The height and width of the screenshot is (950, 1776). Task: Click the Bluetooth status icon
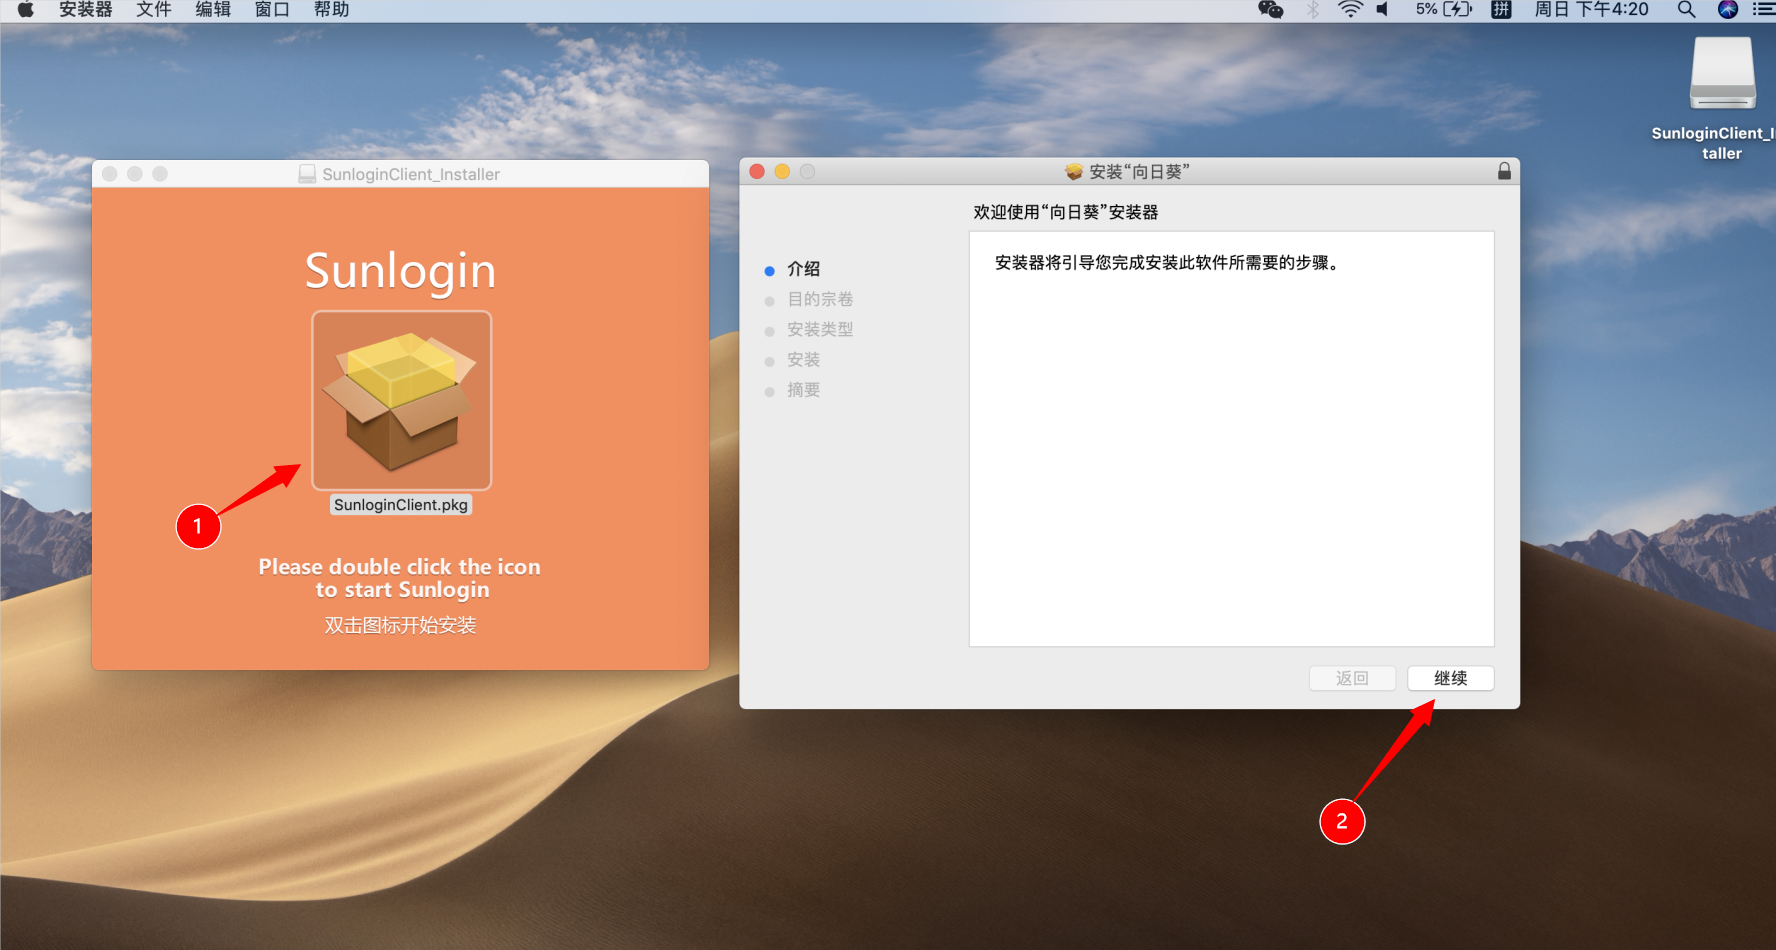click(1313, 9)
